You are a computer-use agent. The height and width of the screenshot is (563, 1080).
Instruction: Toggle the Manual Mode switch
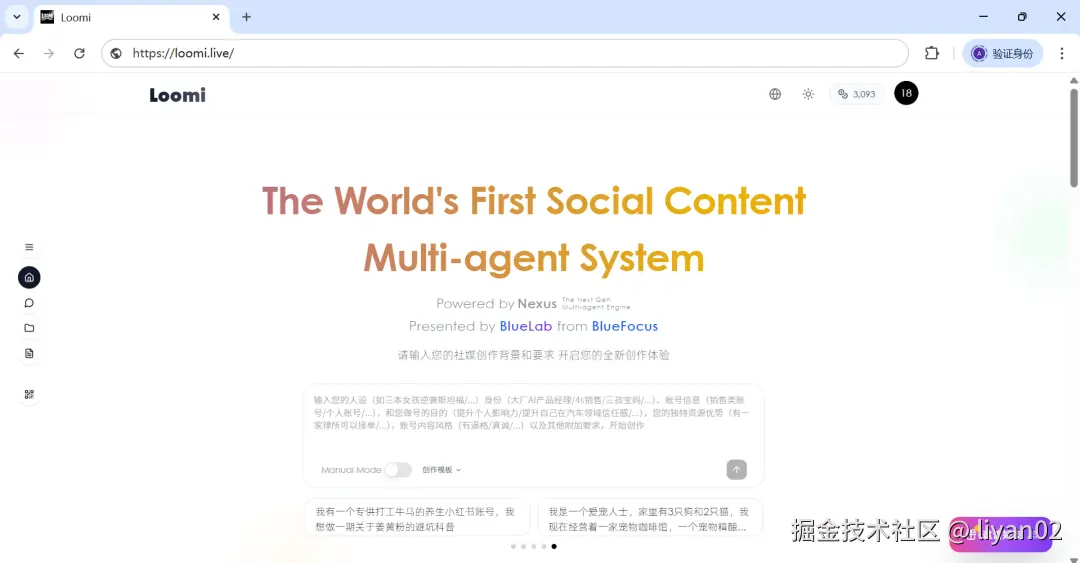(398, 470)
